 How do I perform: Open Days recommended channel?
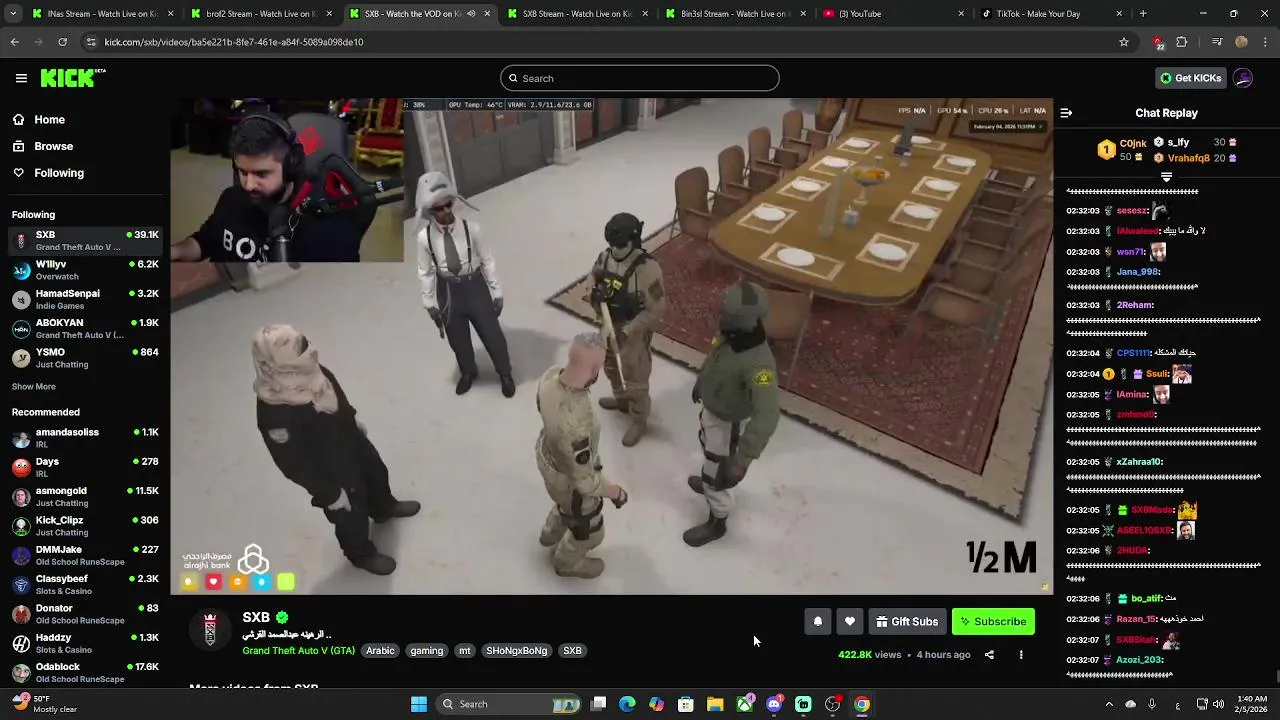pyautogui.click(x=85, y=467)
